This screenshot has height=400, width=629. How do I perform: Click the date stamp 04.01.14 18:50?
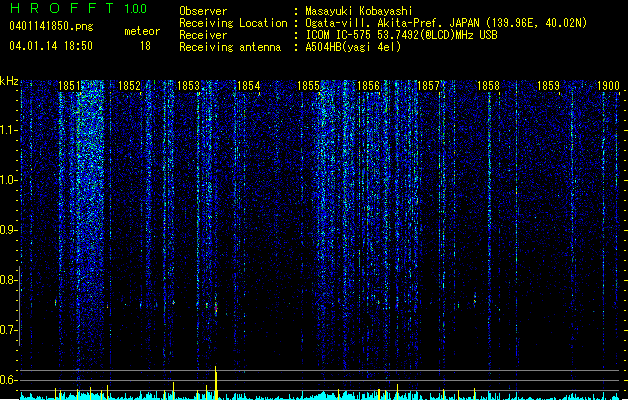[x=51, y=46]
